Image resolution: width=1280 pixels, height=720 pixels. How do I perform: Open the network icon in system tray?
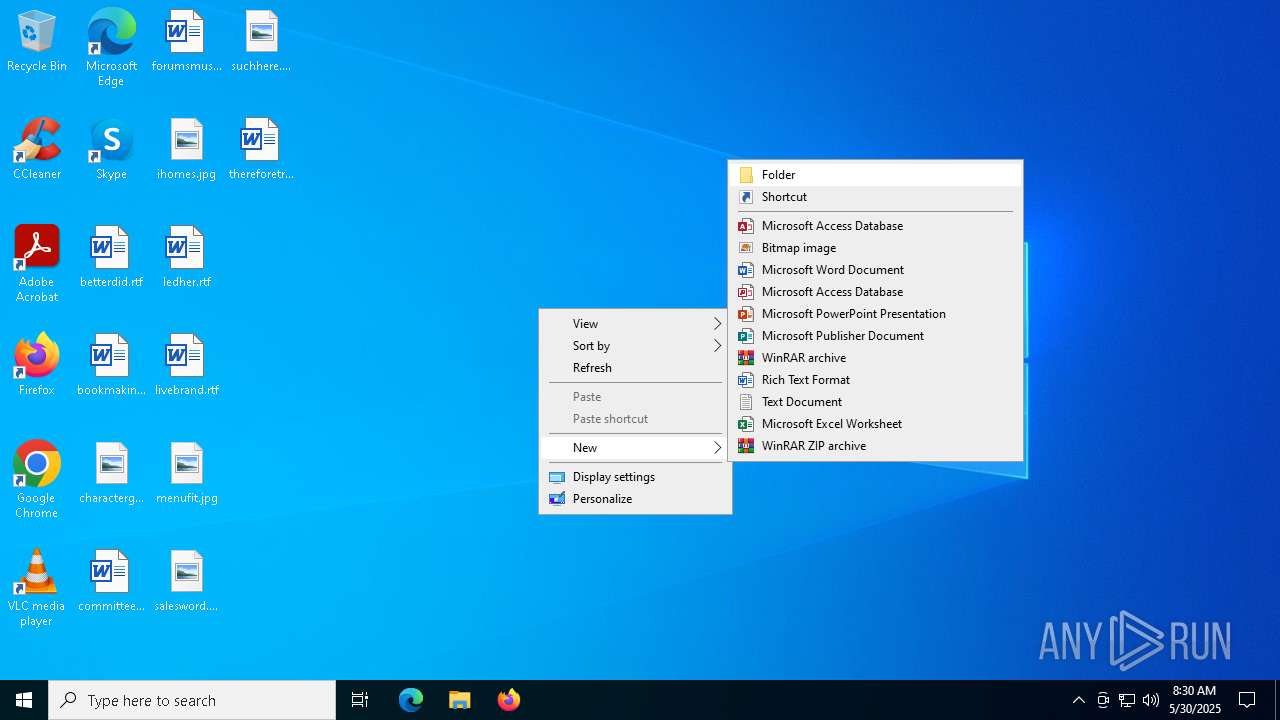click(1127, 700)
